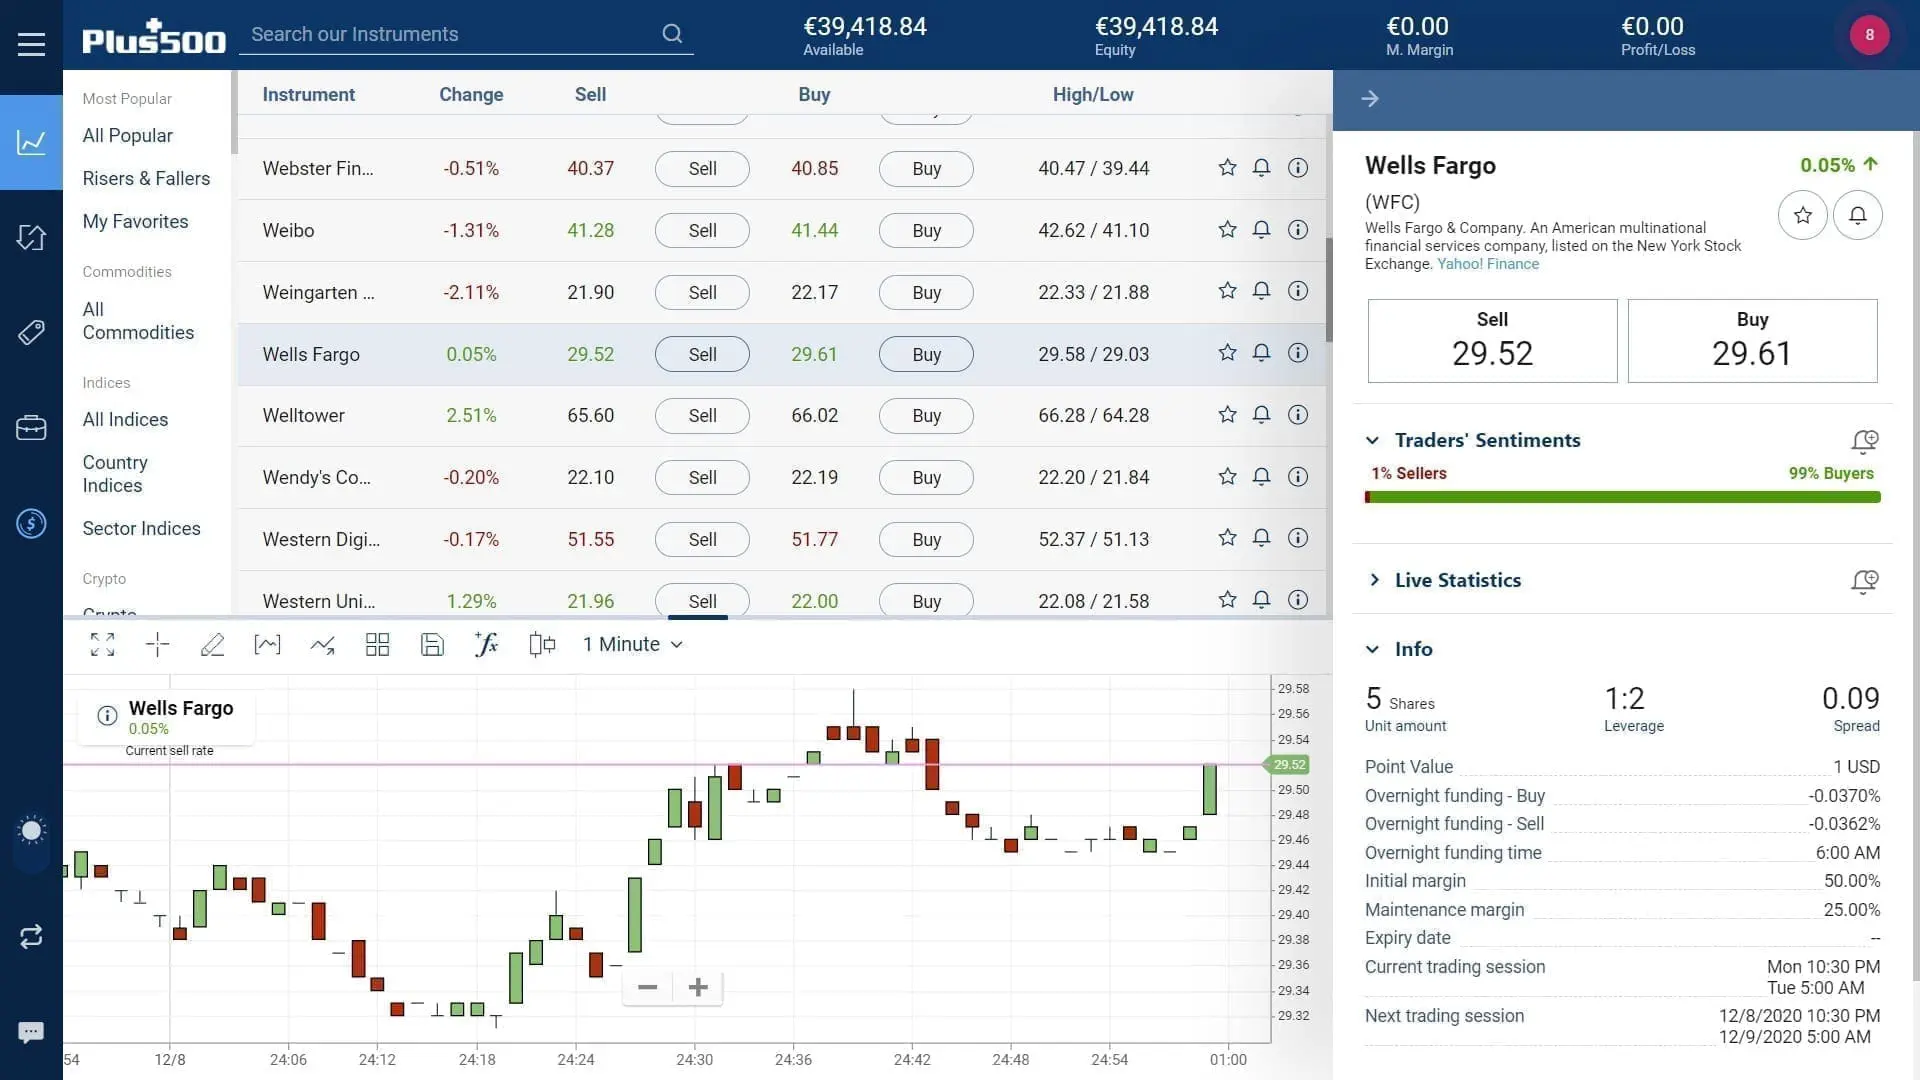Click Sell button for Welltower
The width and height of the screenshot is (1920, 1080).
click(x=702, y=416)
